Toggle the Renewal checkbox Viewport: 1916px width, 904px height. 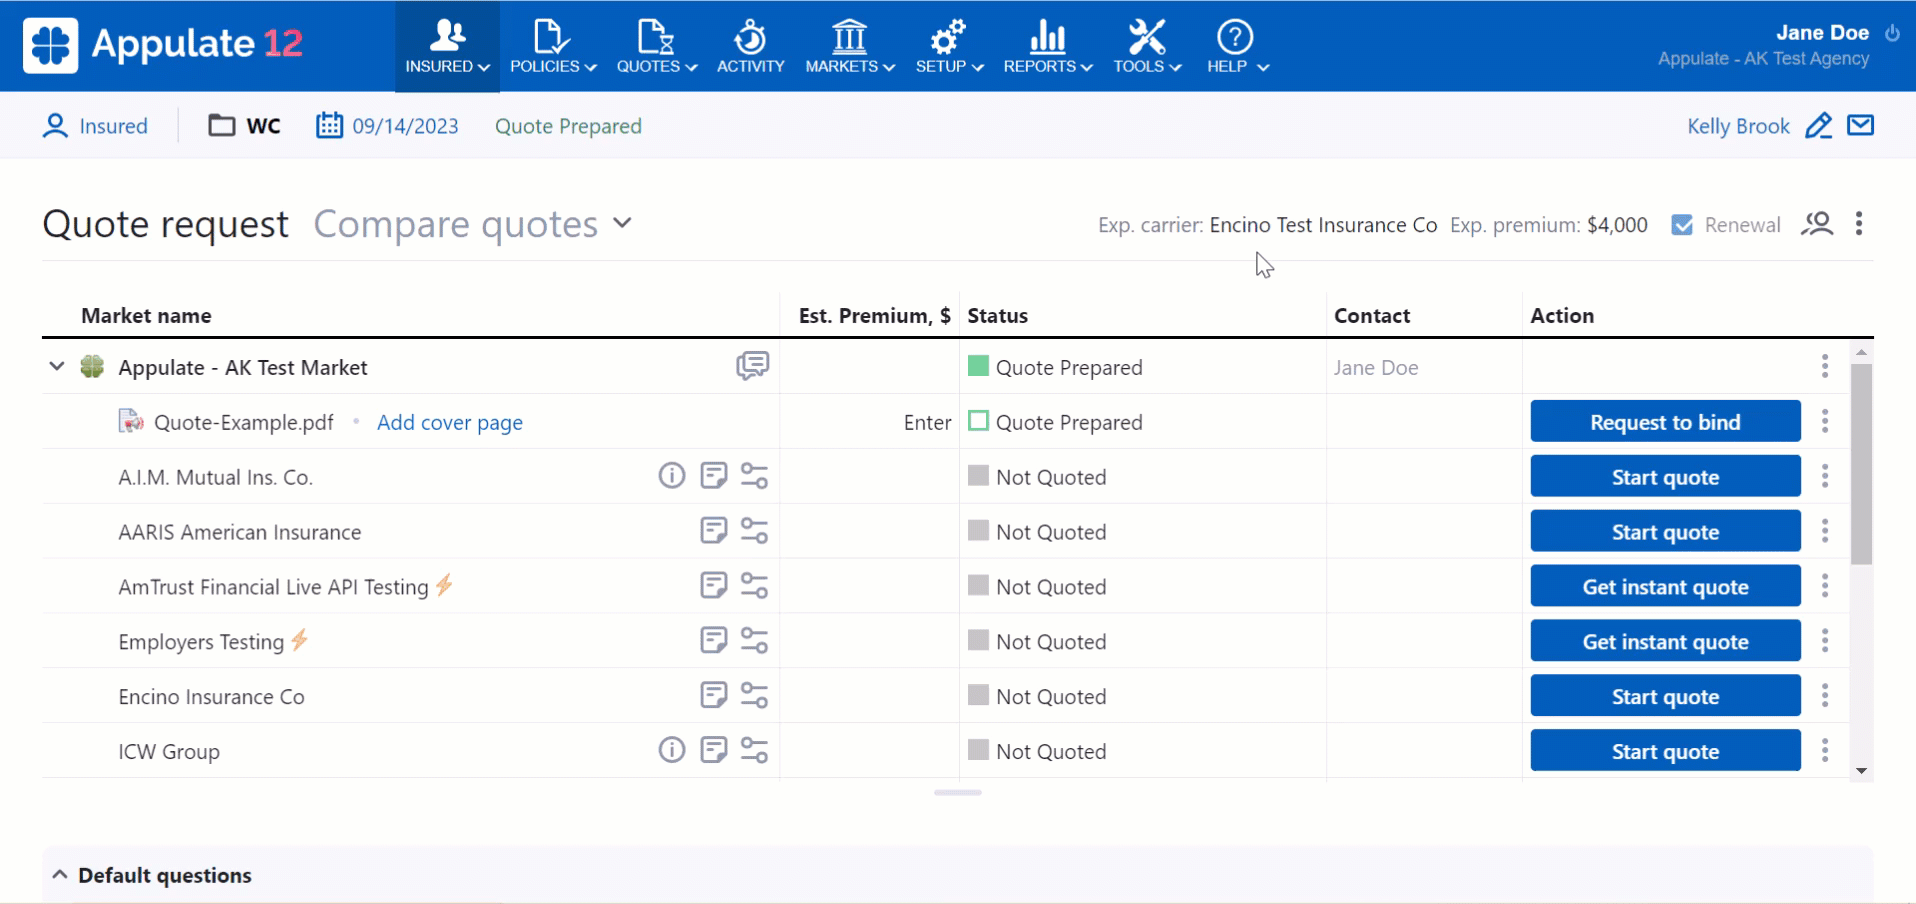[x=1682, y=225]
